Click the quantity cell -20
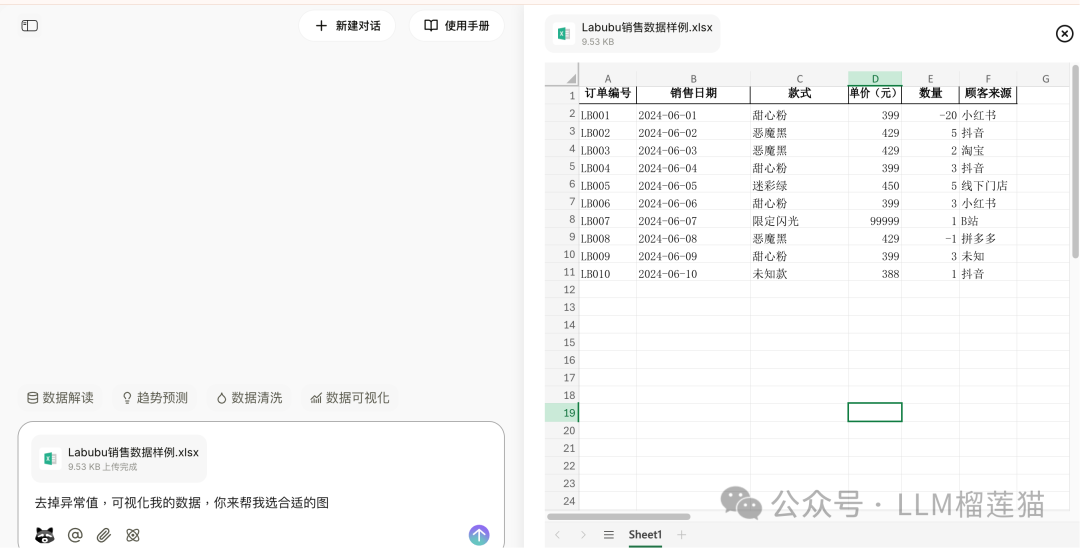 pyautogui.click(x=931, y=115)
